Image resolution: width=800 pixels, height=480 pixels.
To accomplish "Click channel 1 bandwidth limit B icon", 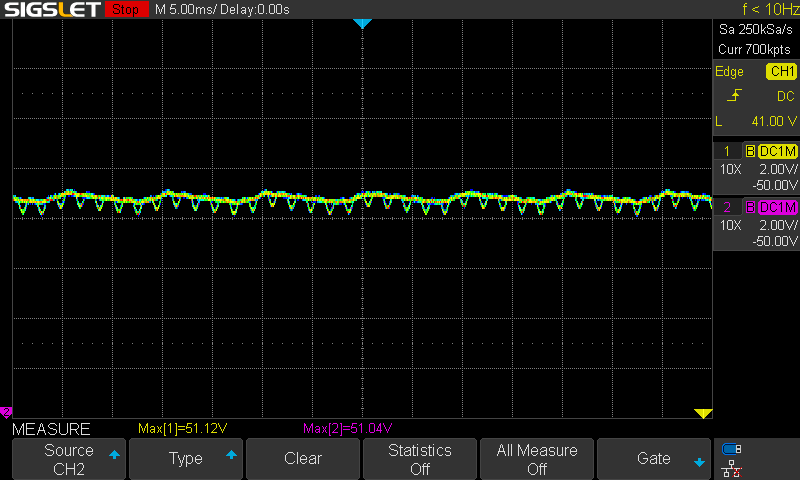I will pos(750,151).
